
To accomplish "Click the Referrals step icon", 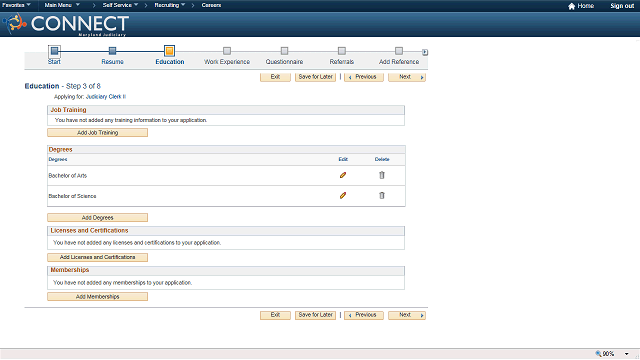I will click(342, 51).
